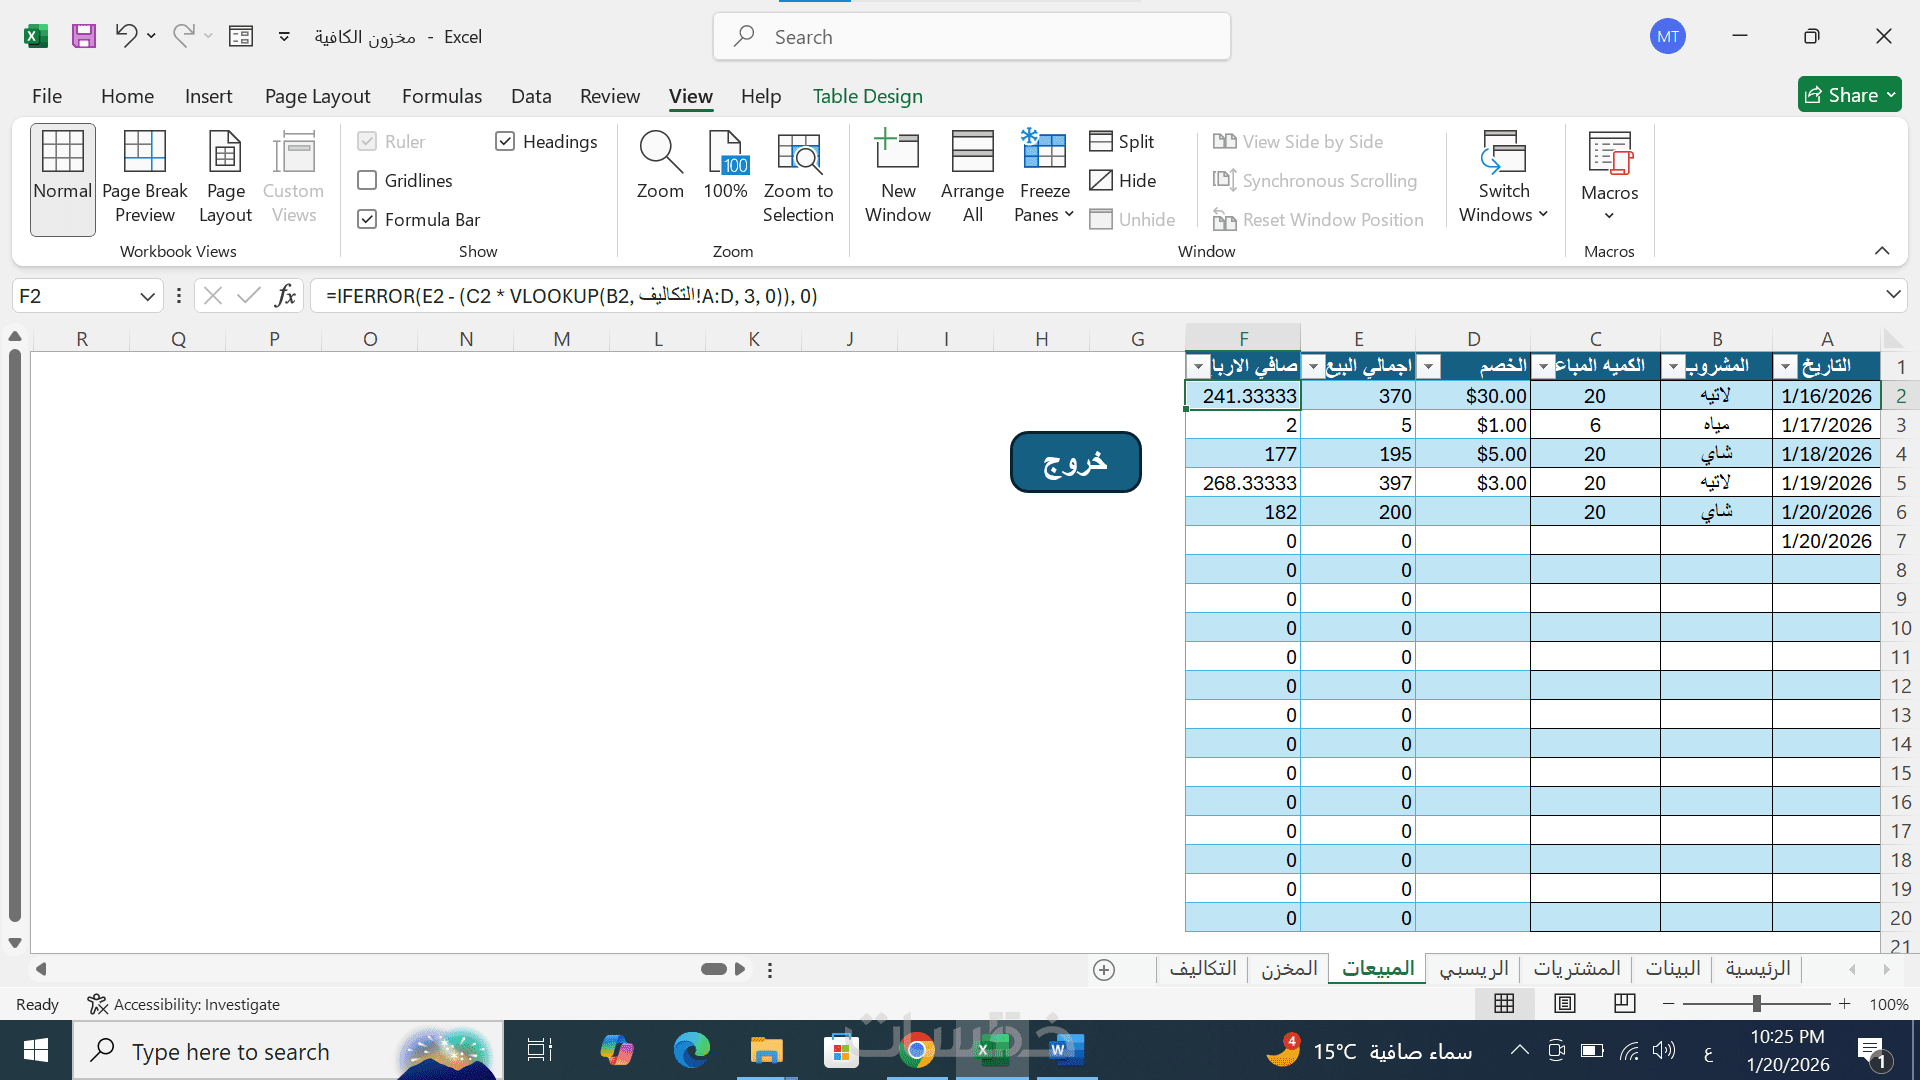Uncheck the Headings checkbox
This screenshot has width=1920, height=1080.
(505, 142)
